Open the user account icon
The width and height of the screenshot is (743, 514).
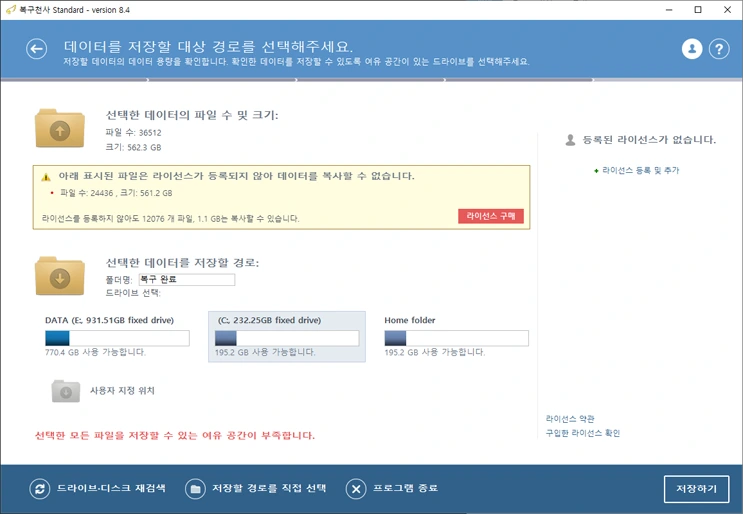coord(692,49)
